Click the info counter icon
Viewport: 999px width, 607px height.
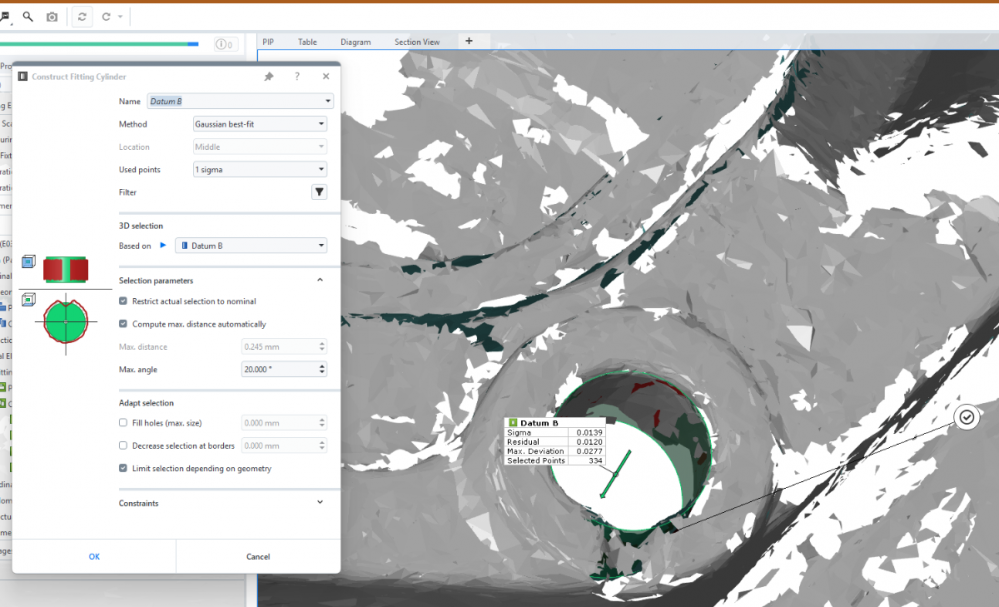(224, 44)
